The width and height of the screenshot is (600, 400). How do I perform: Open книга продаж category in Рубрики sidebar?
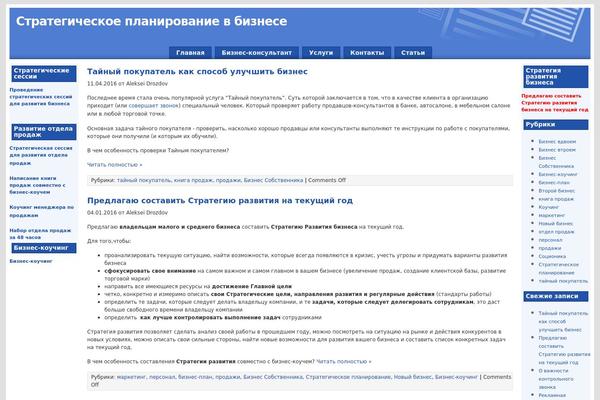pyautogui.click(x=556, y=199)
